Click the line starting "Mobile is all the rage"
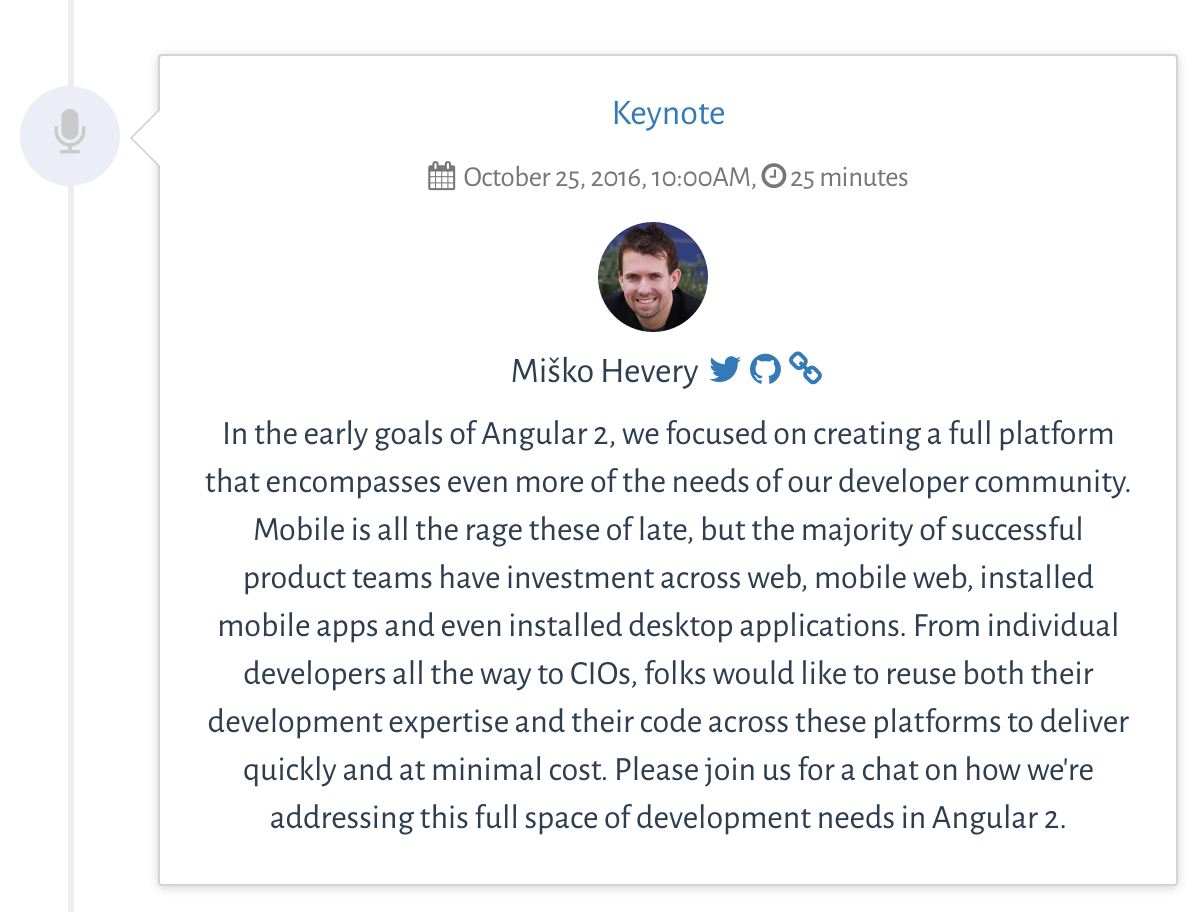The width and height of the screenshot is (1200, 912). 668,529
